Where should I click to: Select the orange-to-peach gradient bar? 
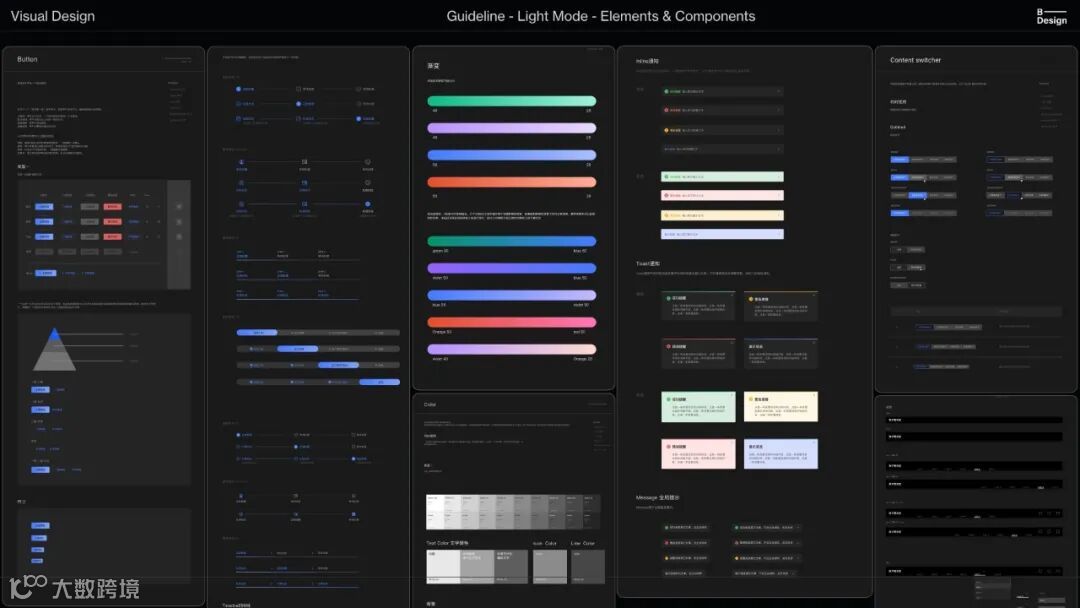[511, 182]
